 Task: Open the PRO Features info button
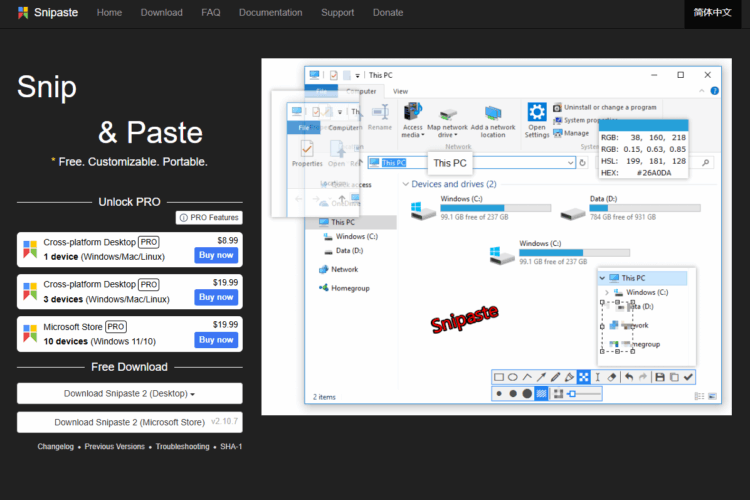tap(209, 218)
